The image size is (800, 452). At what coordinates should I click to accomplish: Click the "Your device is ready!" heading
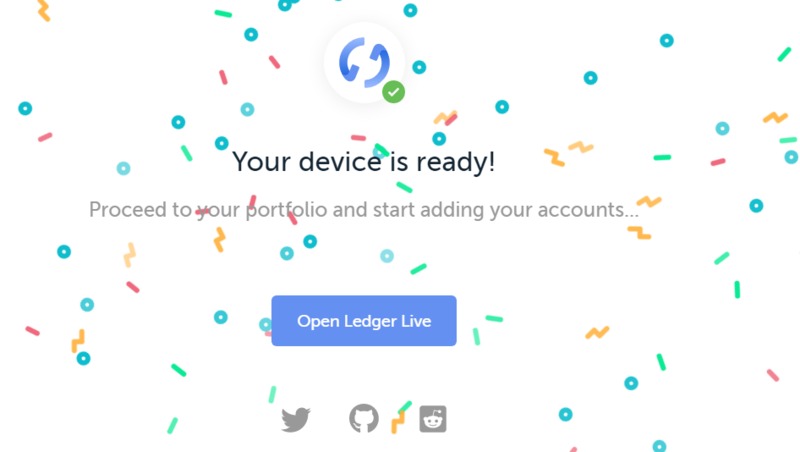tap(364, 162)
